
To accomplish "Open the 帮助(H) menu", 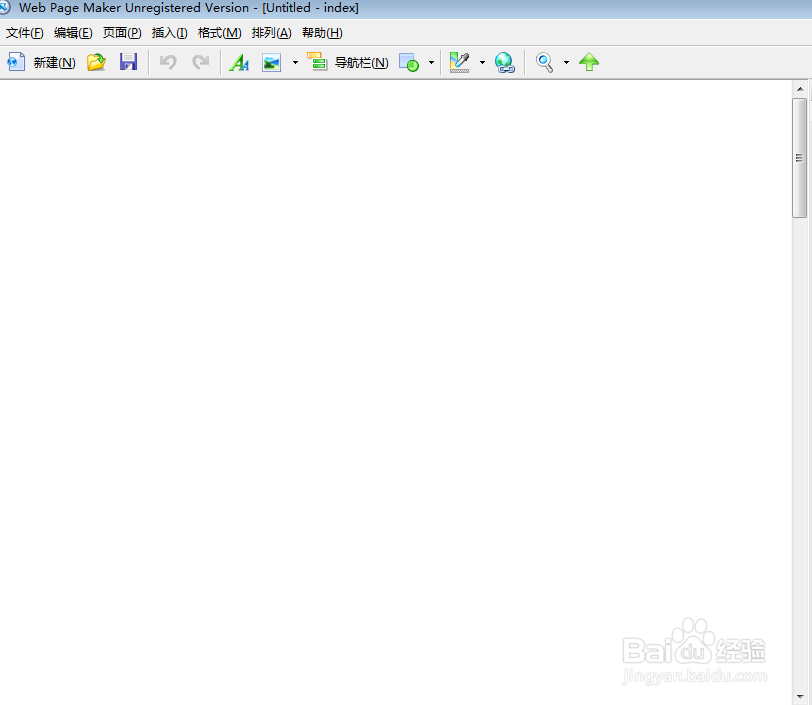I will (x=322, y=33).
